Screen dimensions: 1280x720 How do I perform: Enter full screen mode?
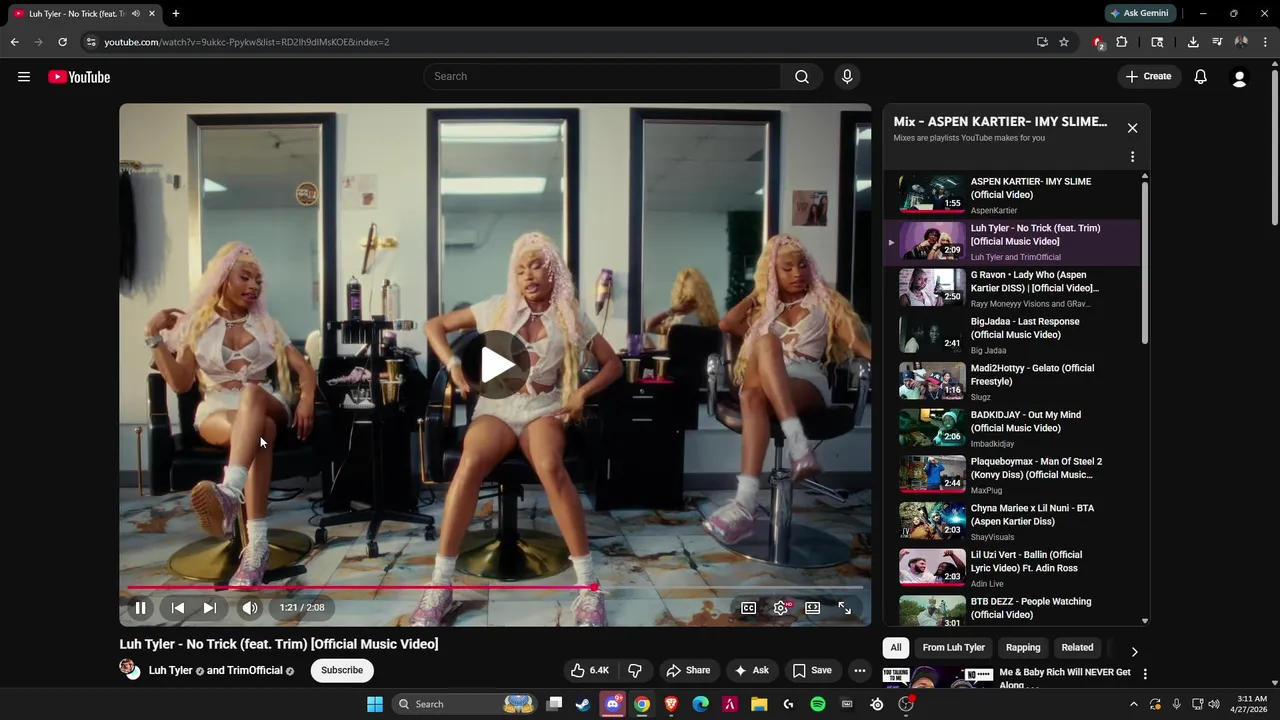[845, 607]
